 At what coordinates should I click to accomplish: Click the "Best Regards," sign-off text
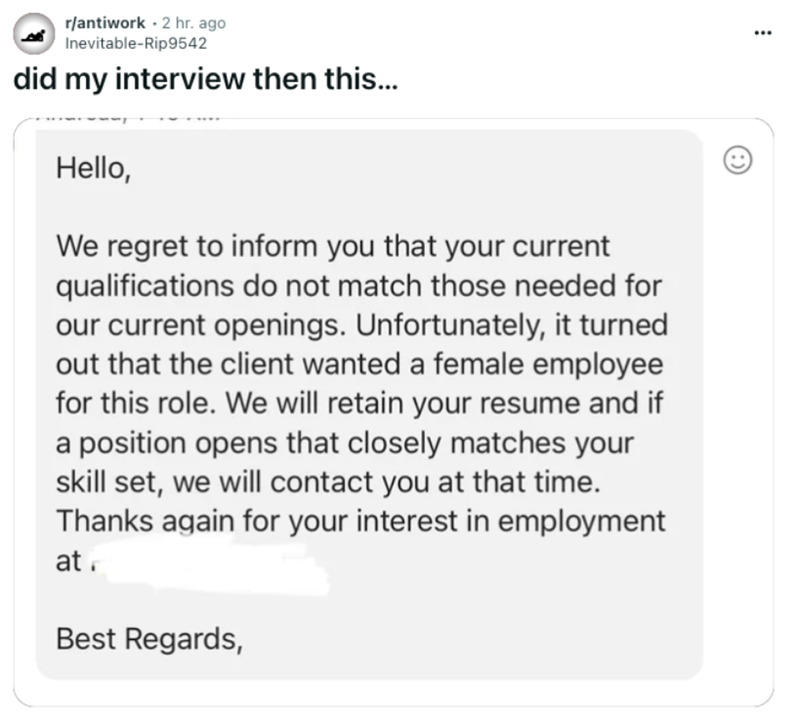tap(149, 636)
